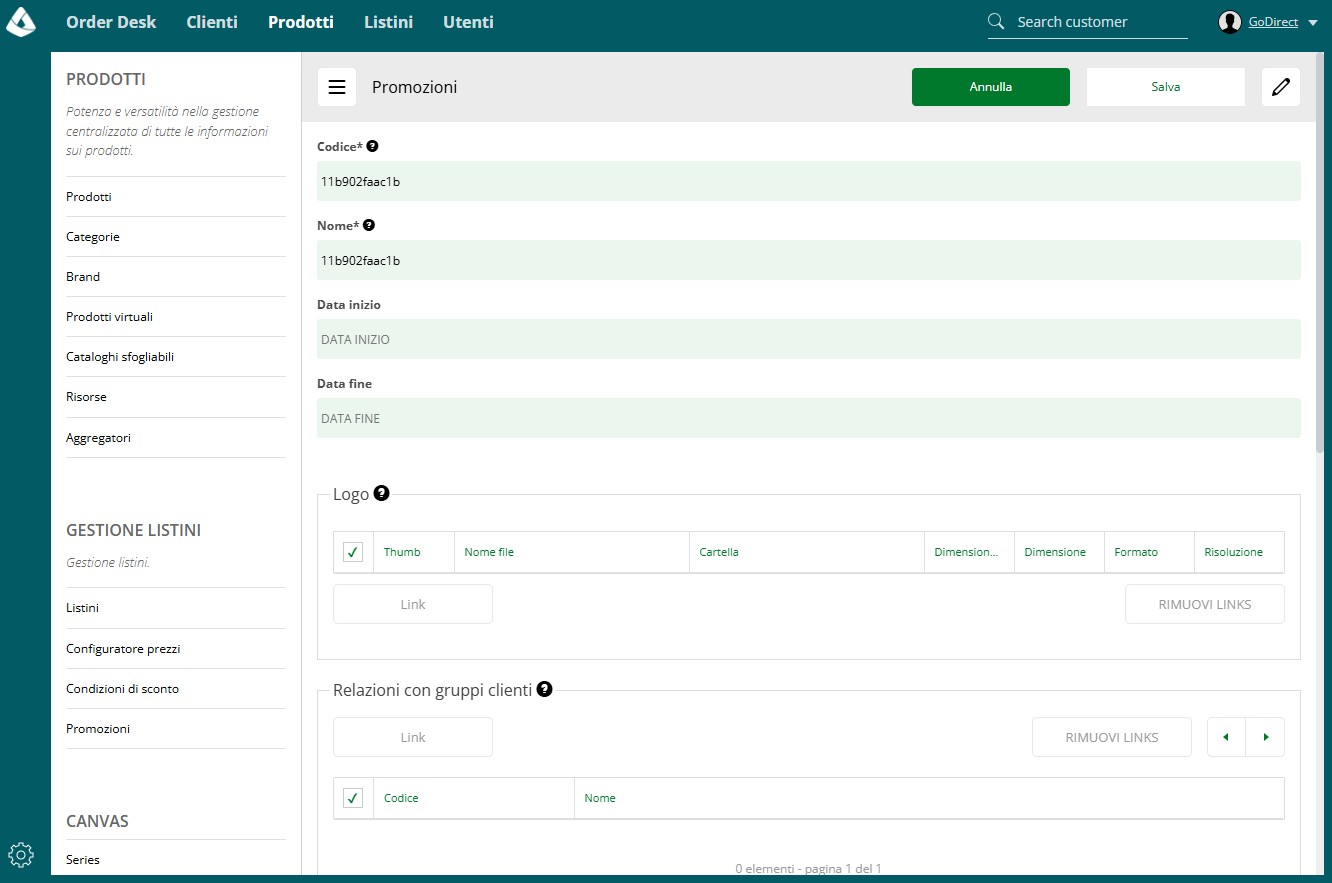Click the pencil edit icon

(x=1281, y=87)
